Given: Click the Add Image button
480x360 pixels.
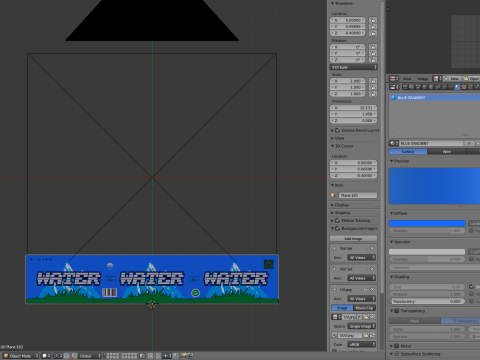Looking at the screenshot, I should [353, 239].
